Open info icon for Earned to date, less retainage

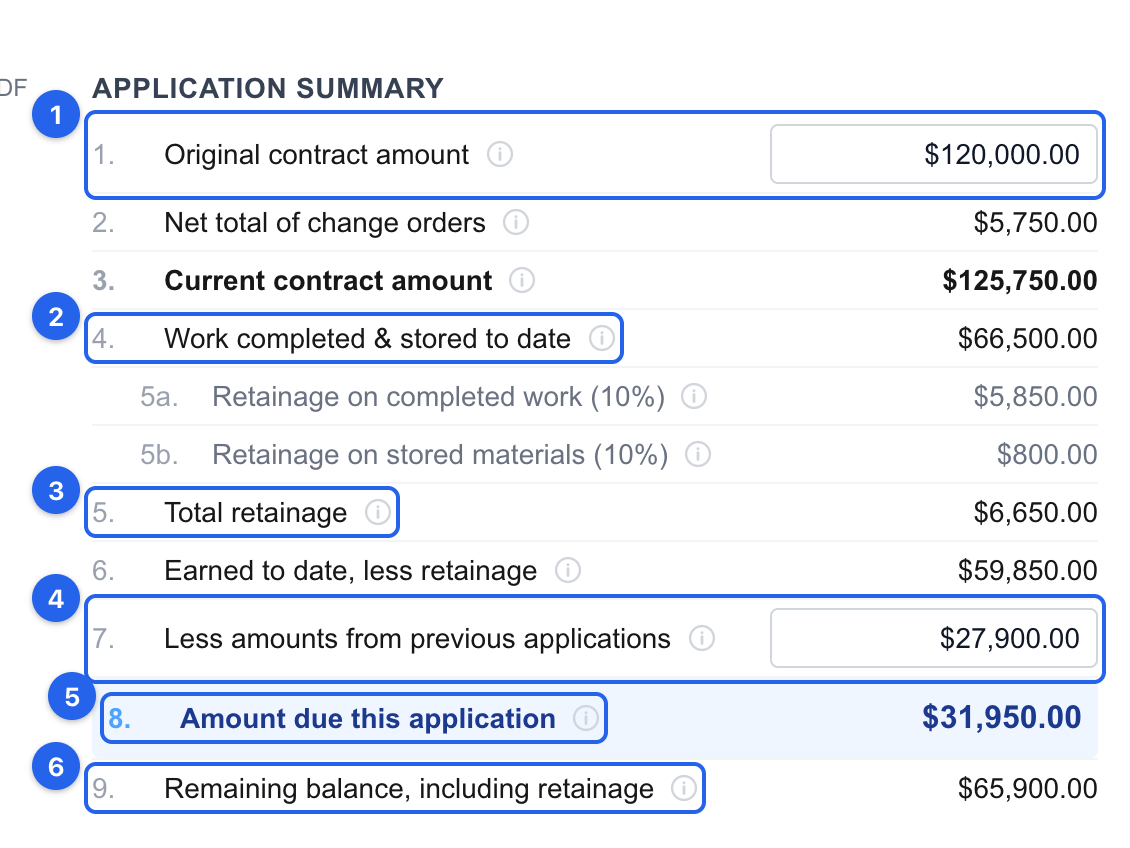(568, 571)
